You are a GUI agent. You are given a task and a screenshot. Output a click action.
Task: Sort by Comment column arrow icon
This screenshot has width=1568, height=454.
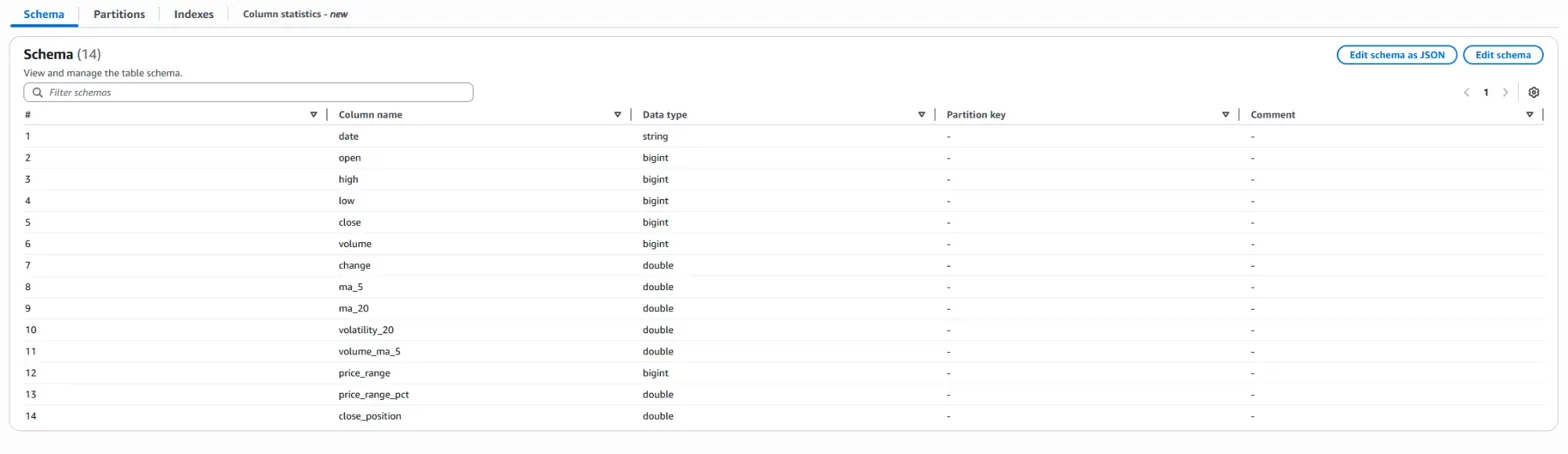(1529, 115)
